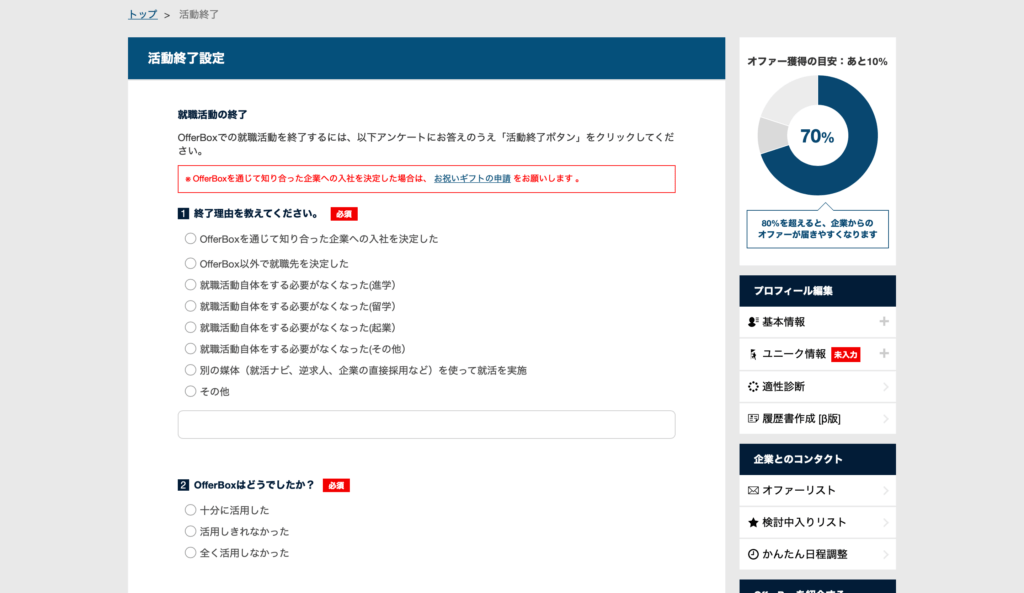Click the 企業とのコンタクト section header
The image size is (1024, 593).
pos(818,459)
